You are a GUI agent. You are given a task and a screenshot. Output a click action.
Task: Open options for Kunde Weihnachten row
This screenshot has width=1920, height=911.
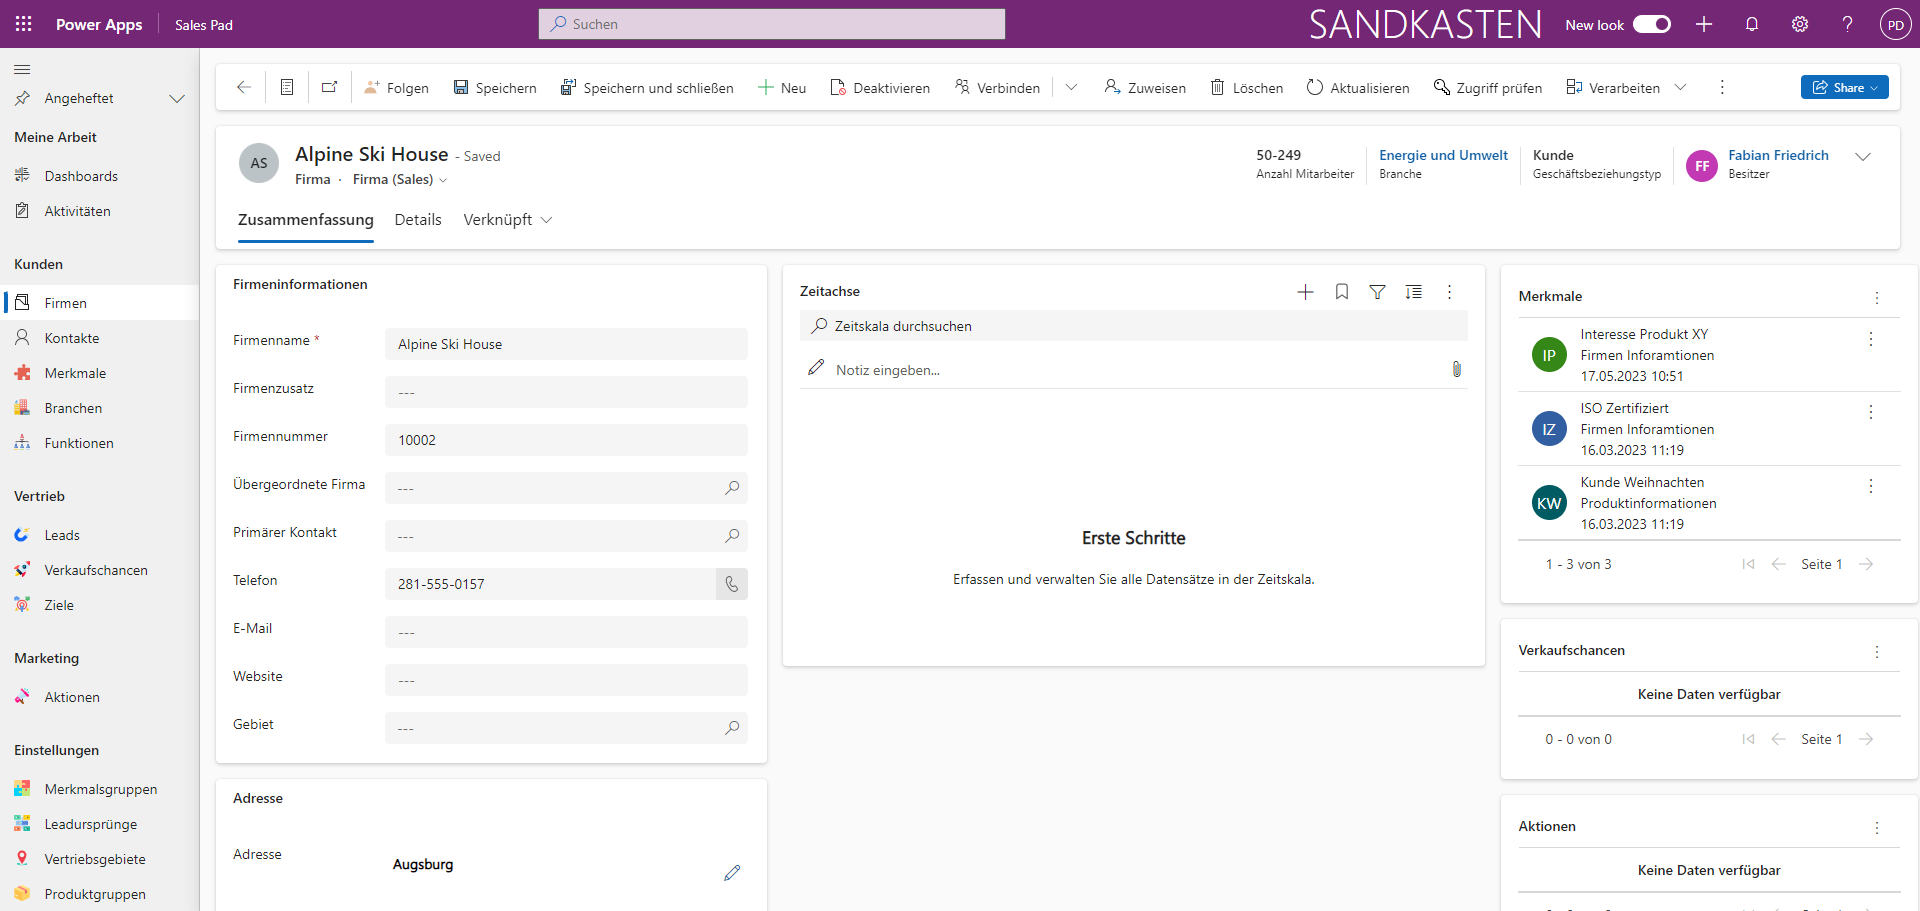point(1871,486)
